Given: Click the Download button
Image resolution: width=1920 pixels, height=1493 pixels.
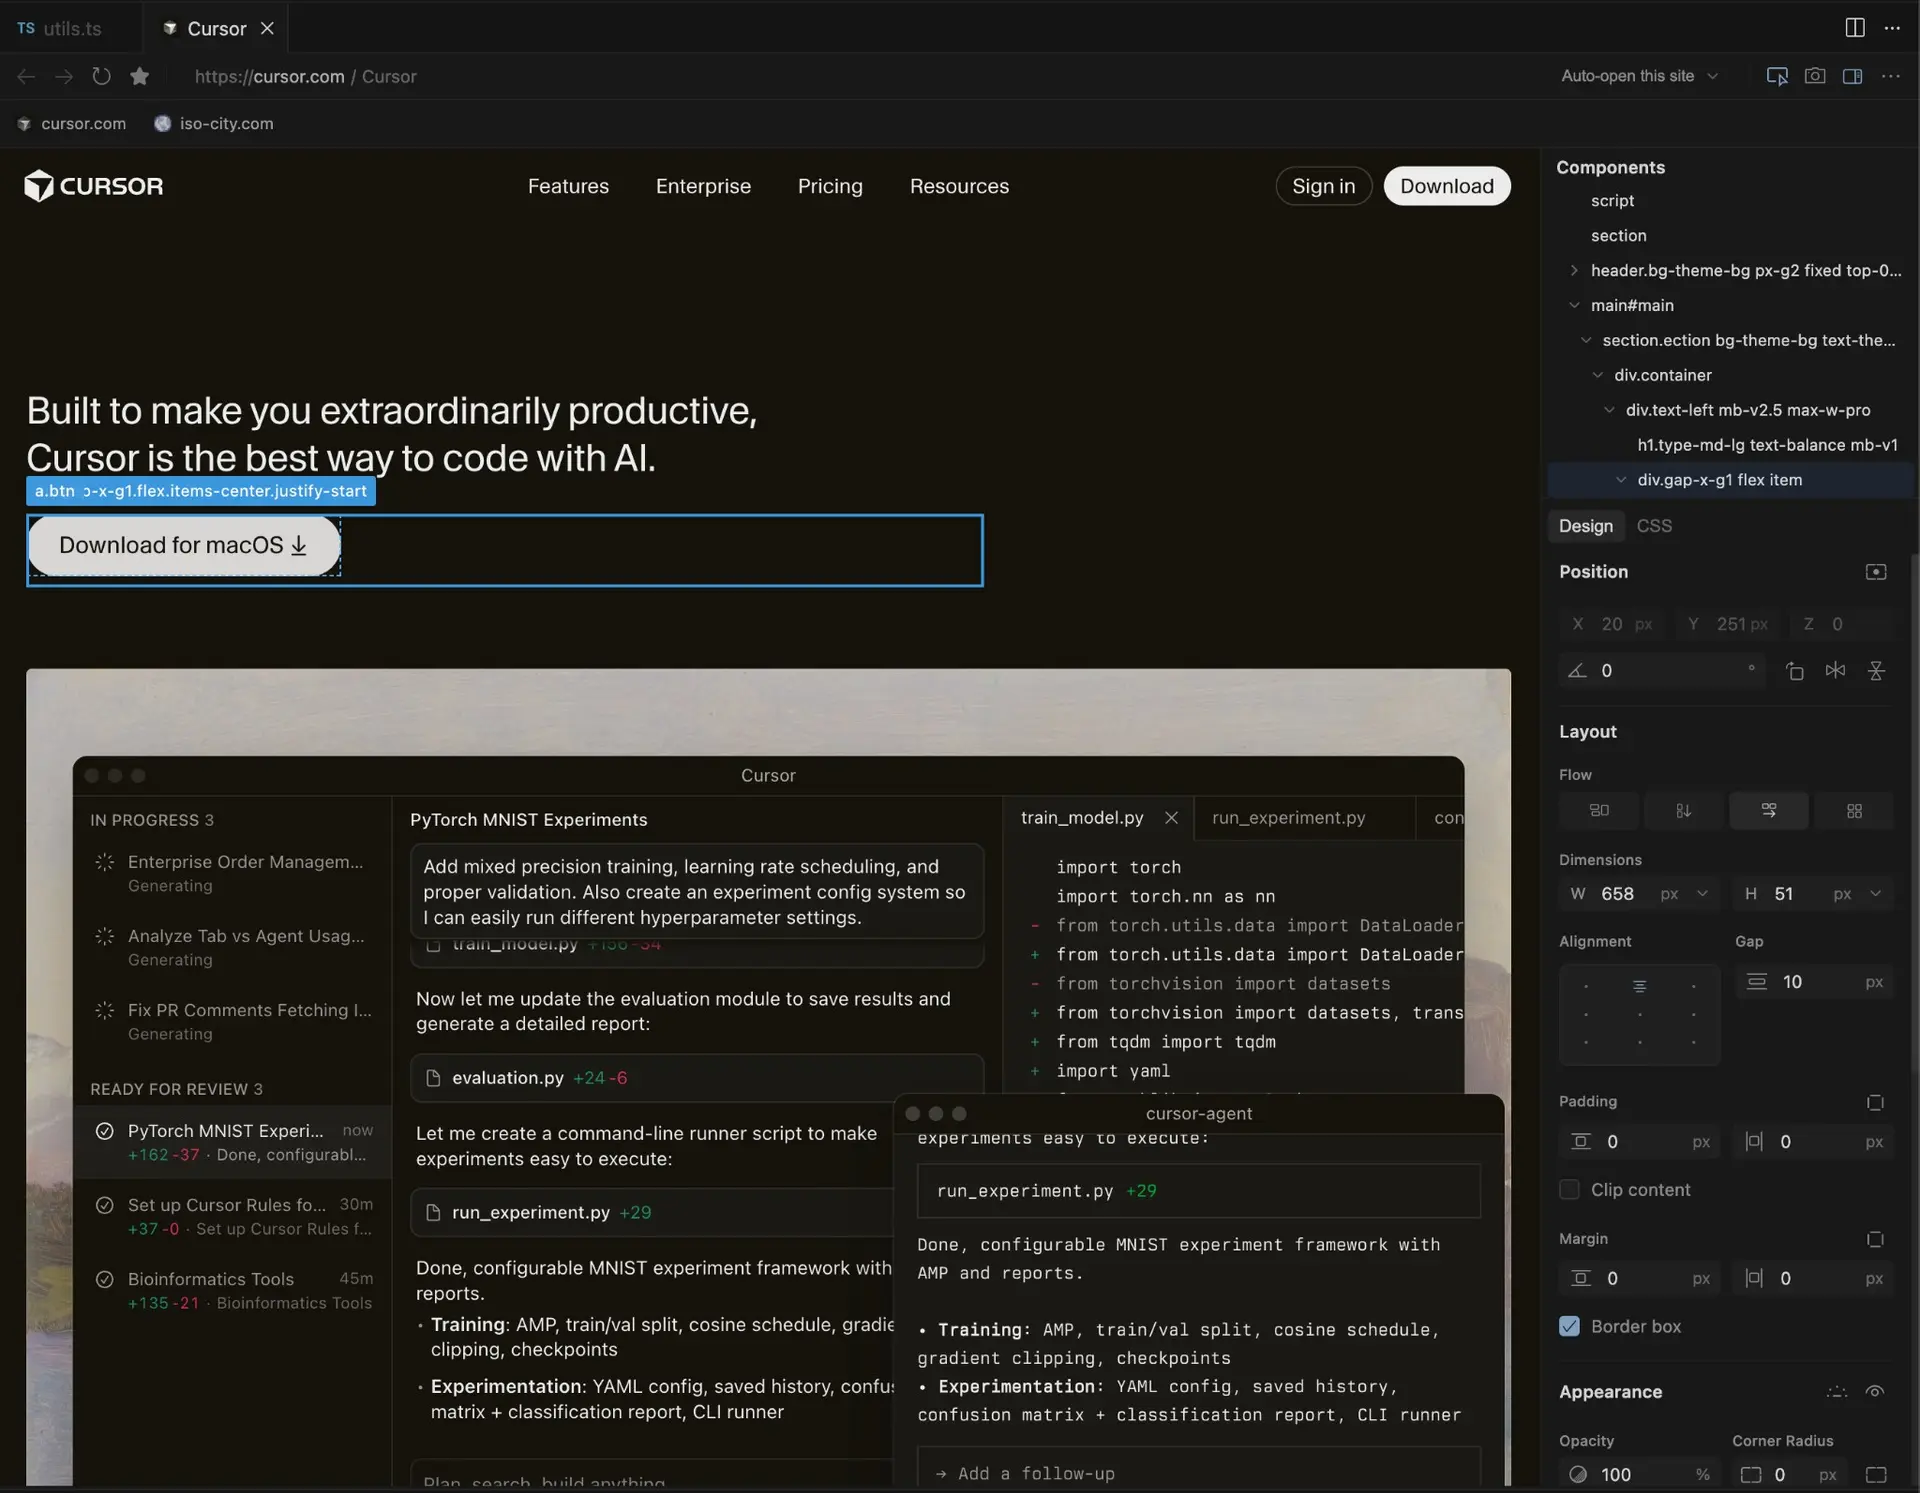Looking at the screenshot, I should 1447,186.
